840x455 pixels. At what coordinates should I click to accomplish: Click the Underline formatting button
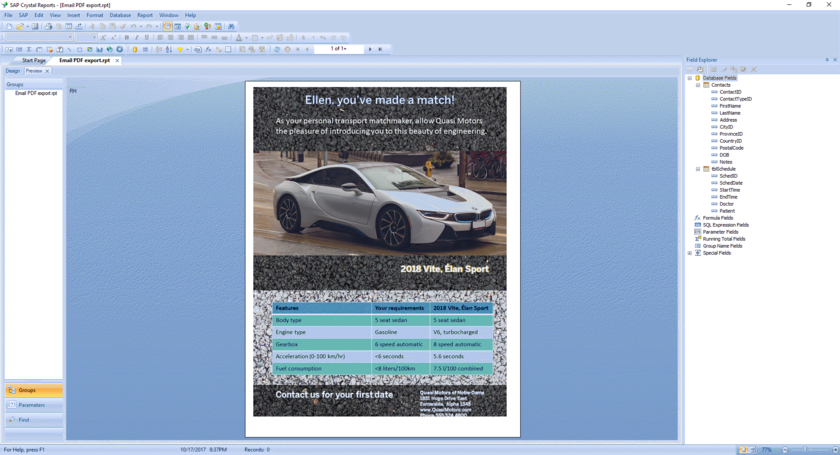pos(147,38)
